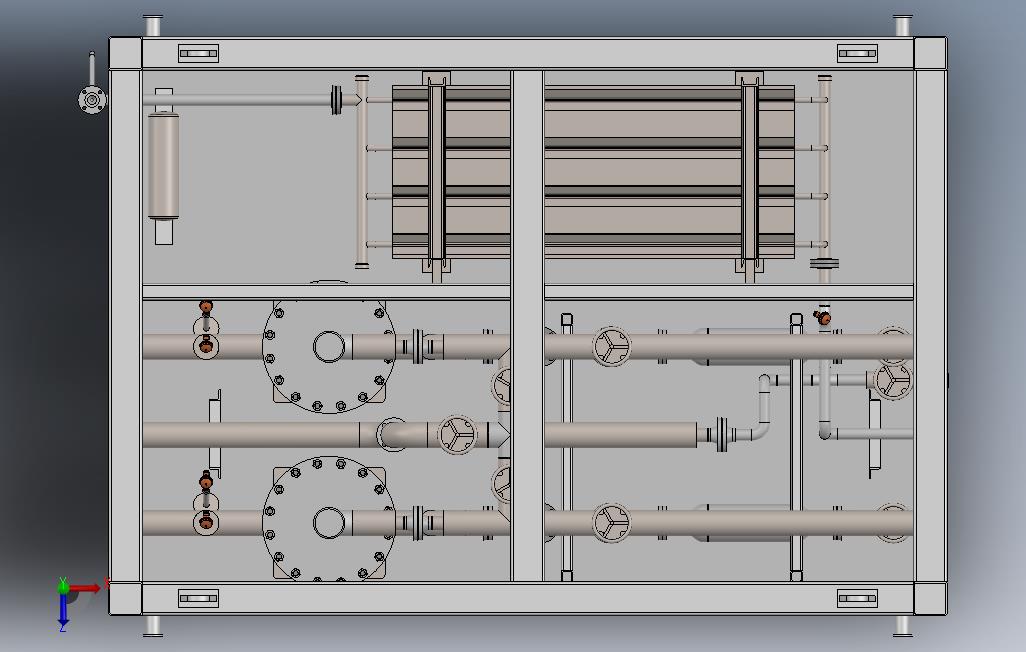The height and width of the screenshot is (652, 1026).
Task: Select the lower round bolted flange cover
Action: [x=328, y=520]
